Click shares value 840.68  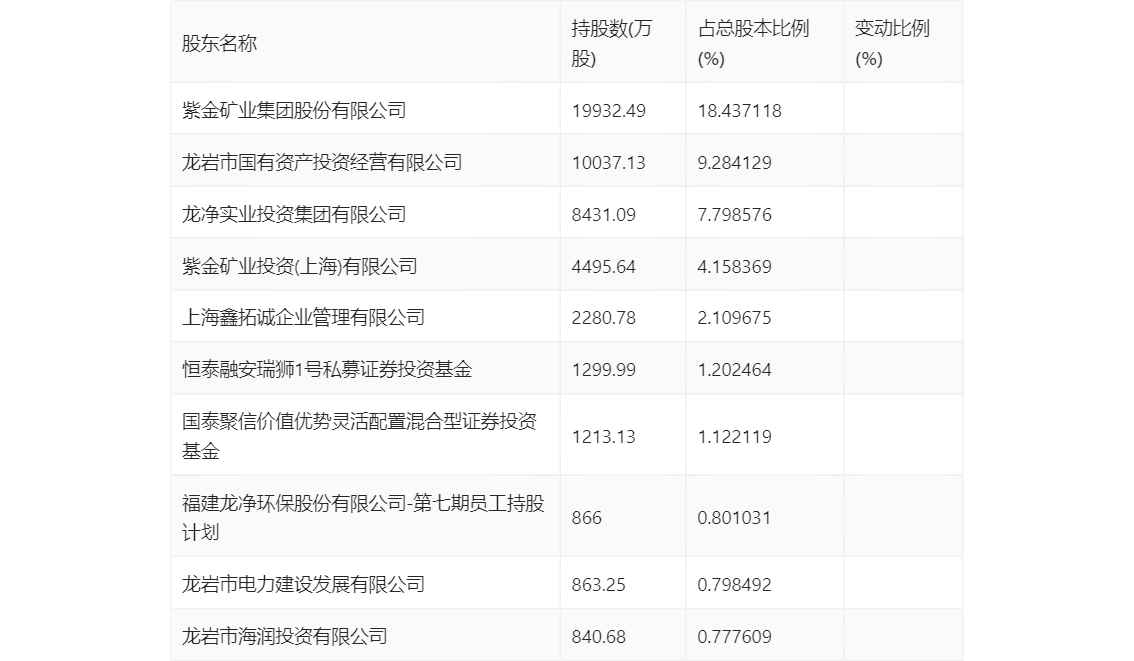(x=598, y=636)
